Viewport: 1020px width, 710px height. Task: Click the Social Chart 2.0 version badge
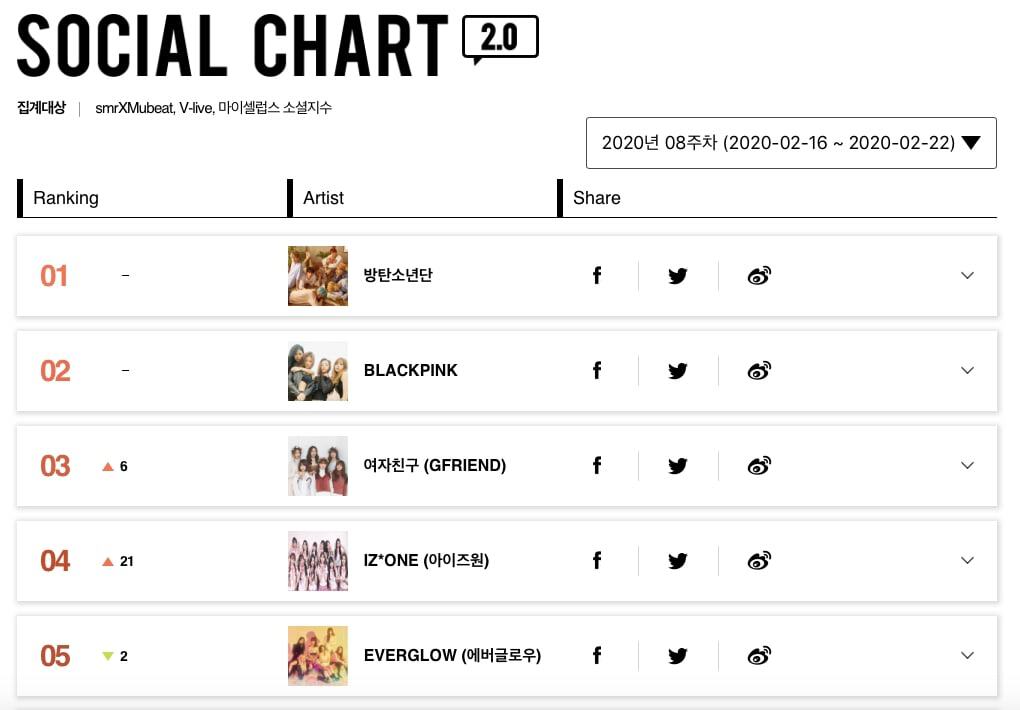tap(500, 39)
